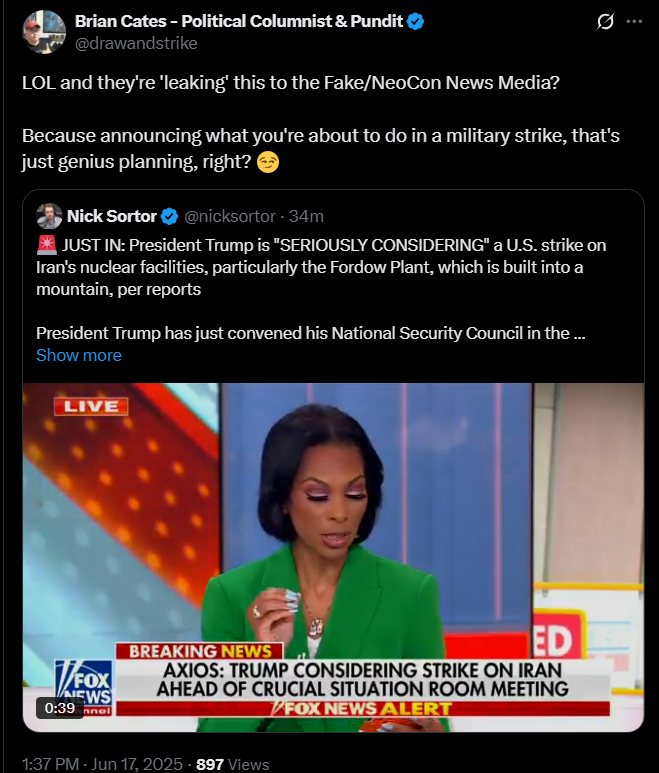Click Nick Sortor display name
Image resolution: width=659 pixels, height=773 pixels.
point(112,216)
